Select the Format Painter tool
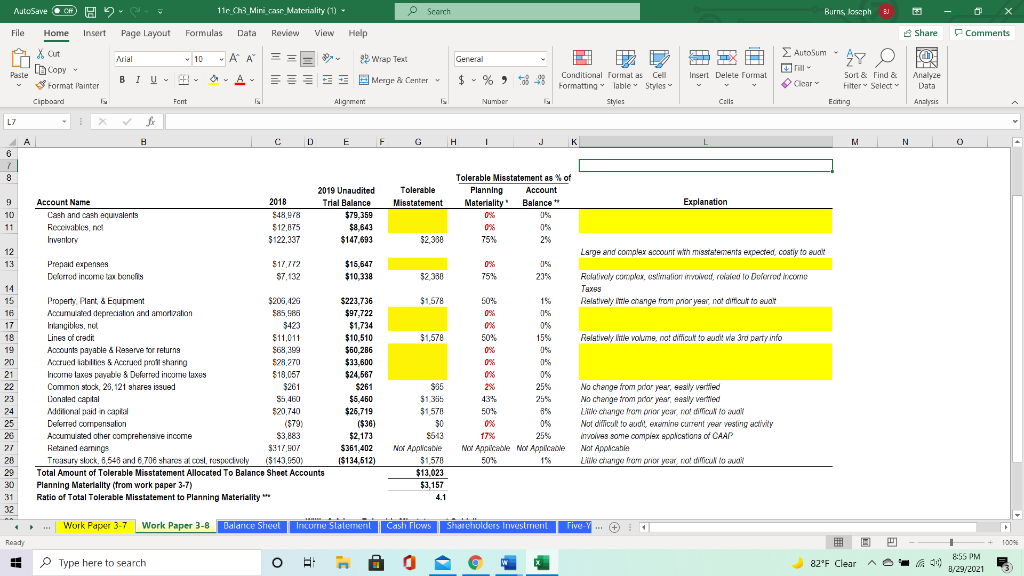1024x576 pixels. [x=67, y=86]
